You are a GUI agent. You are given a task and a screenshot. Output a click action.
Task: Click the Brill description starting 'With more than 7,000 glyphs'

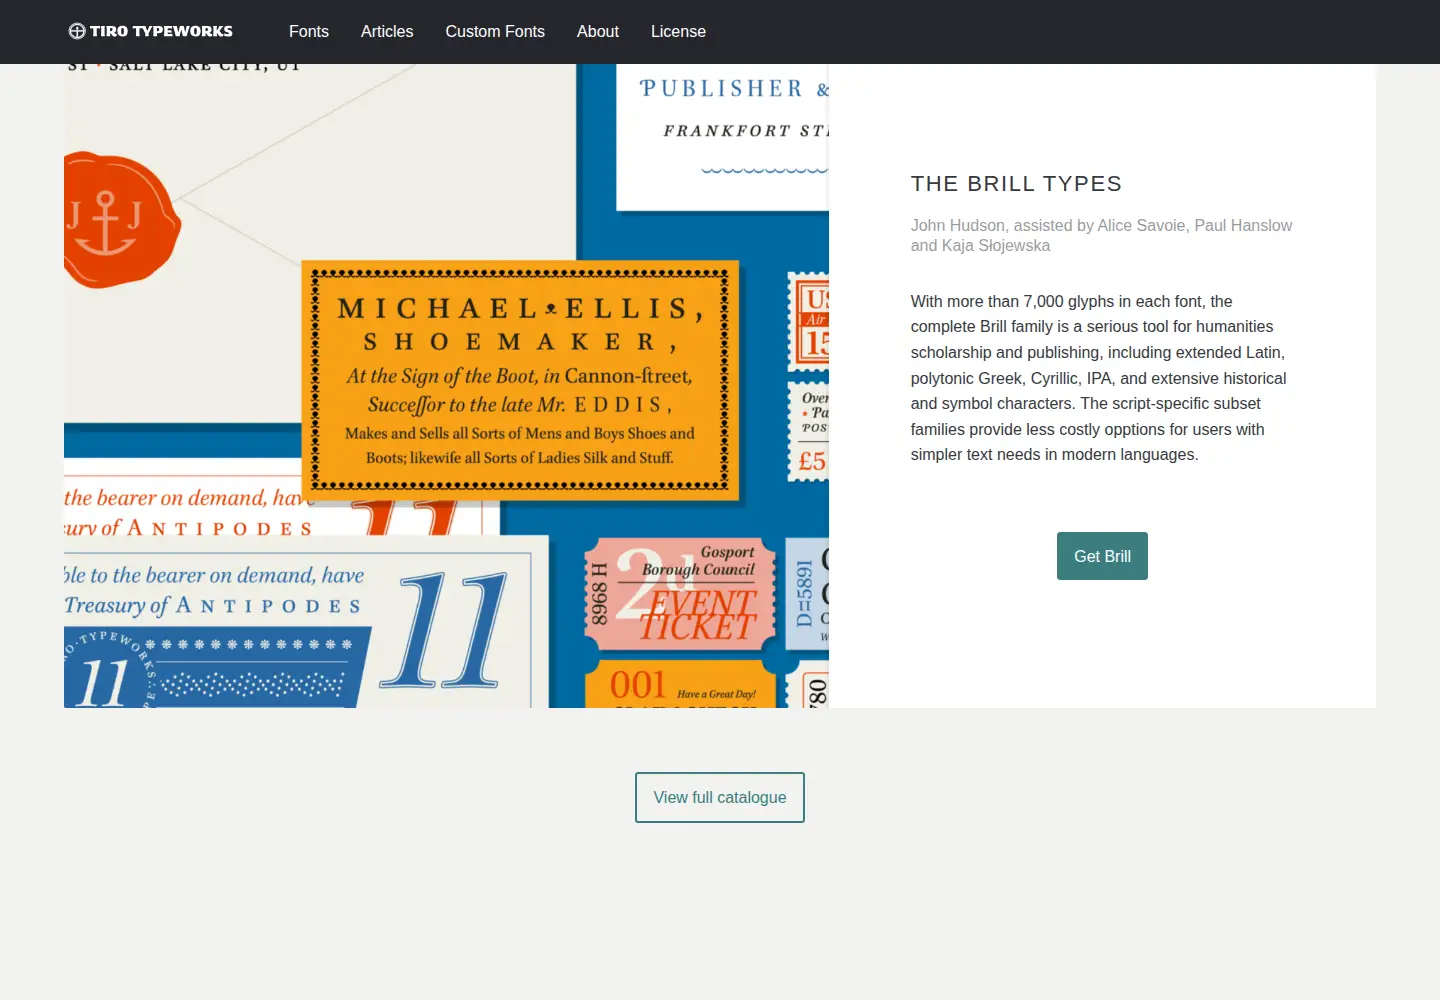tap(1100, 378)
